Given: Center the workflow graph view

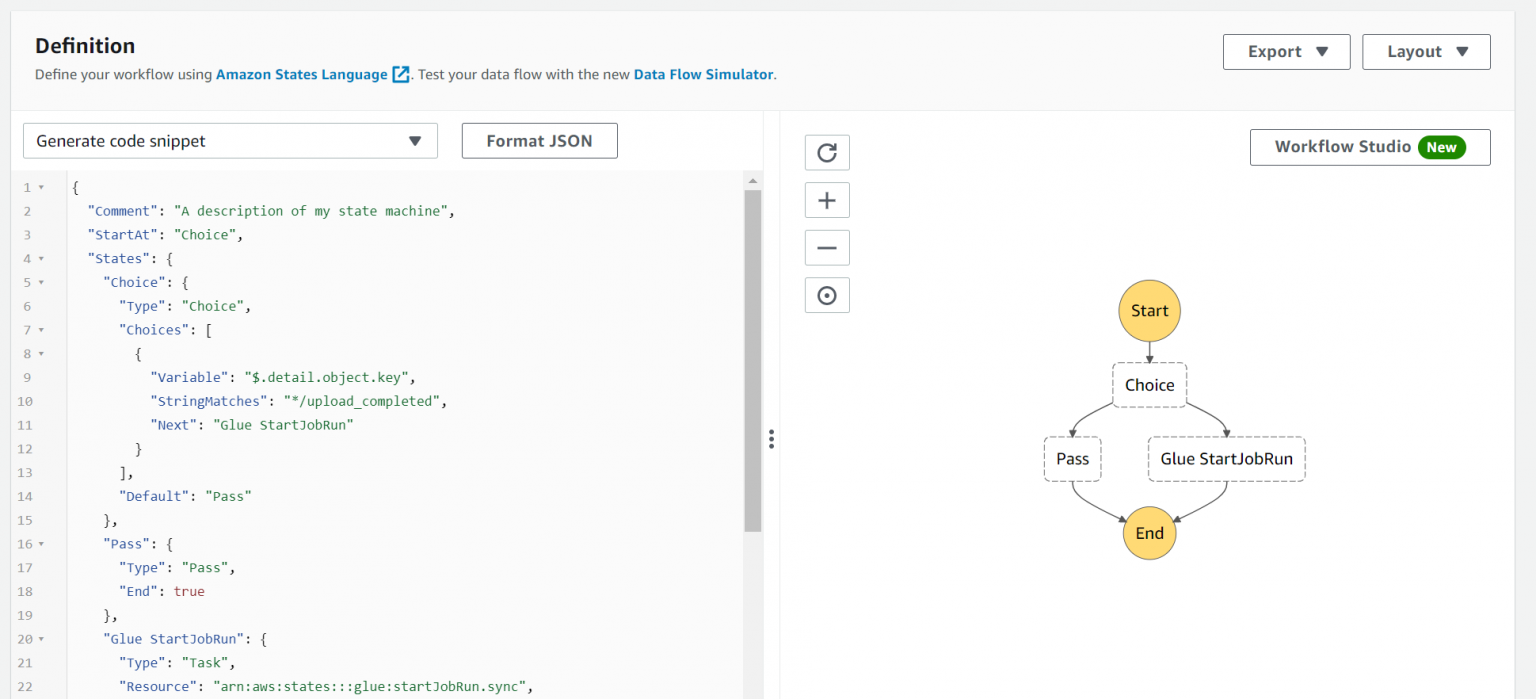Looking at the screenshot, I should click(x=827, y=294).
